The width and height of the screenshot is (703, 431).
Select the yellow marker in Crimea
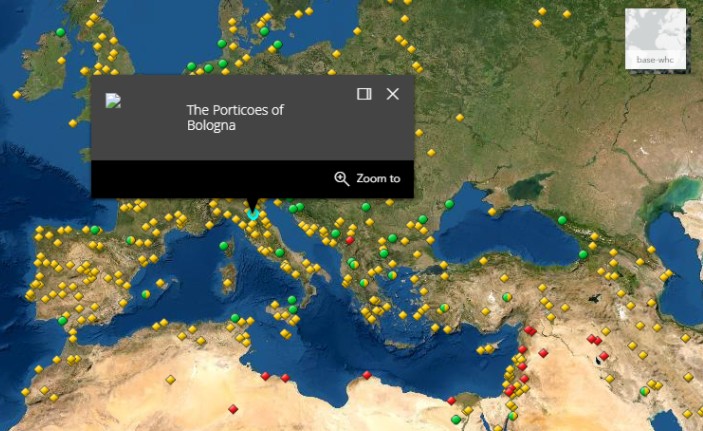492,211
